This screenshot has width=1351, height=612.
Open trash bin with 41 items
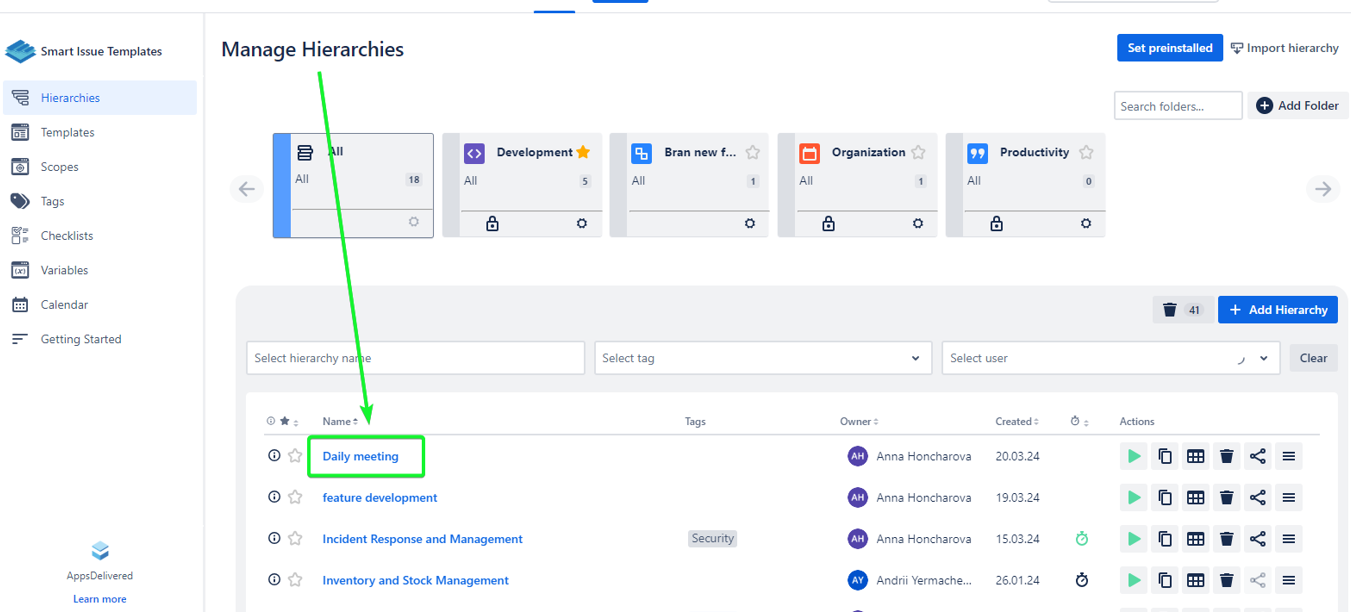click(x=1182, y=310)
